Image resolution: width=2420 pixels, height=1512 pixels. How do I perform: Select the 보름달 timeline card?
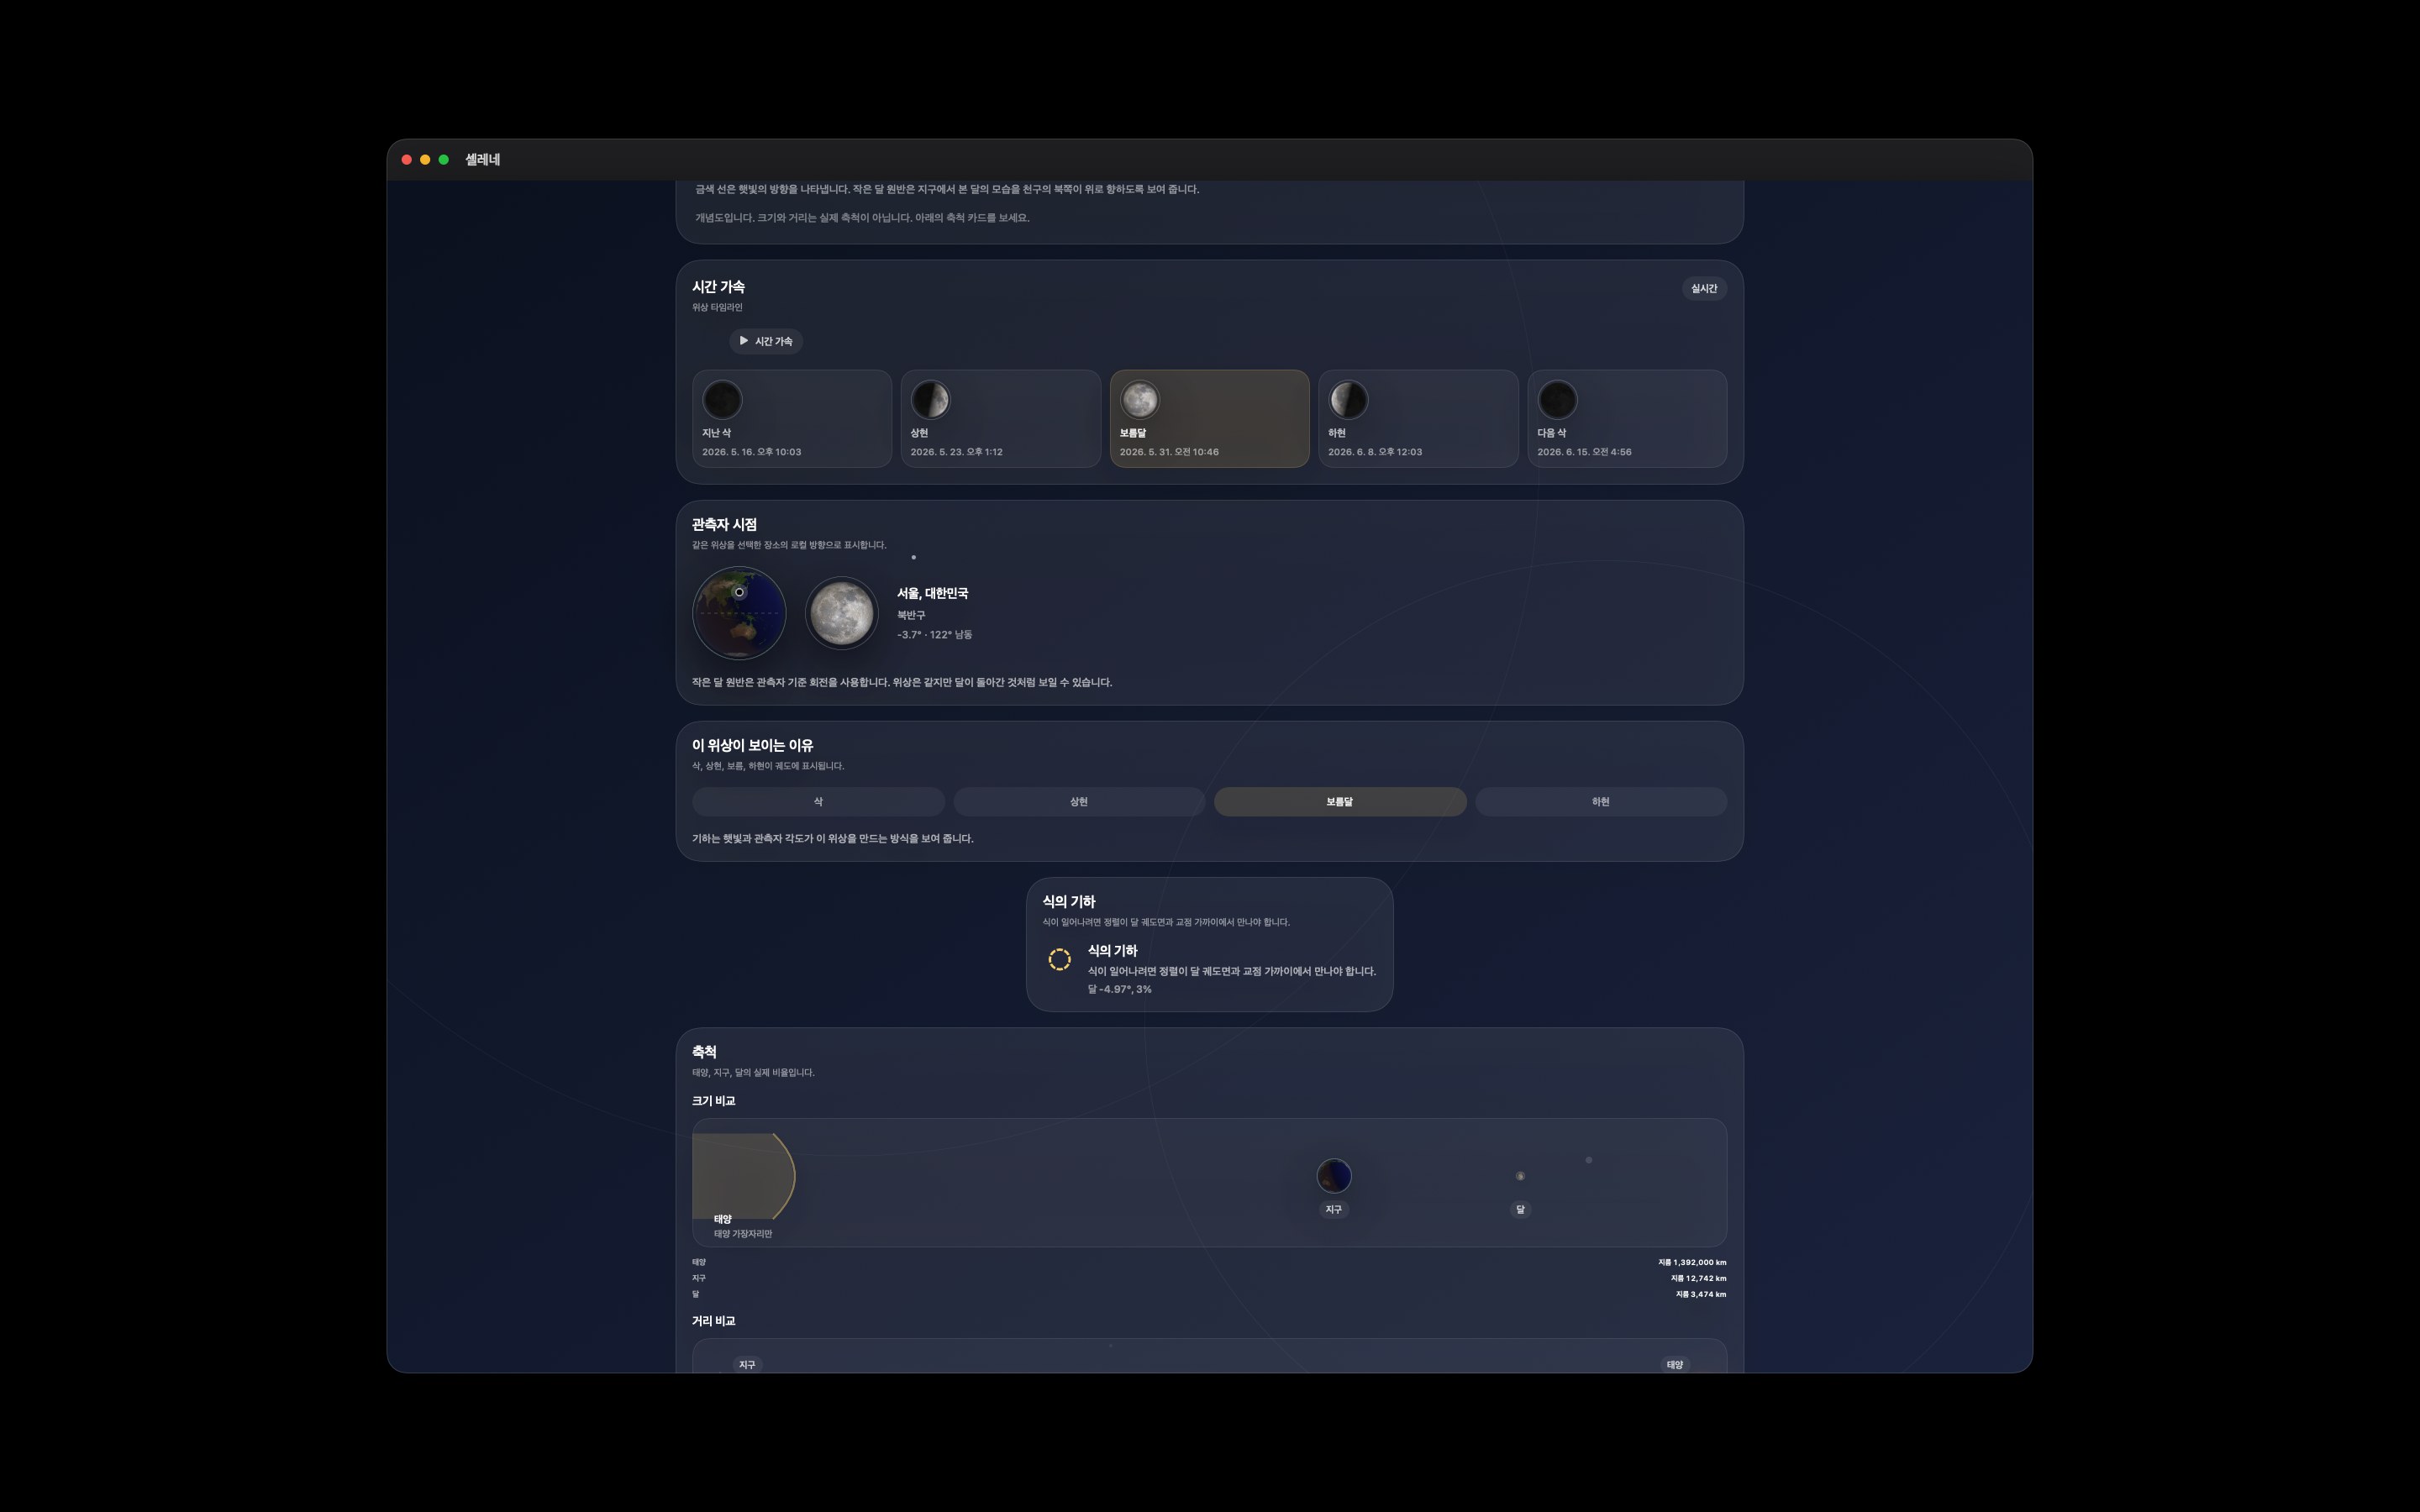[1209, 418]
